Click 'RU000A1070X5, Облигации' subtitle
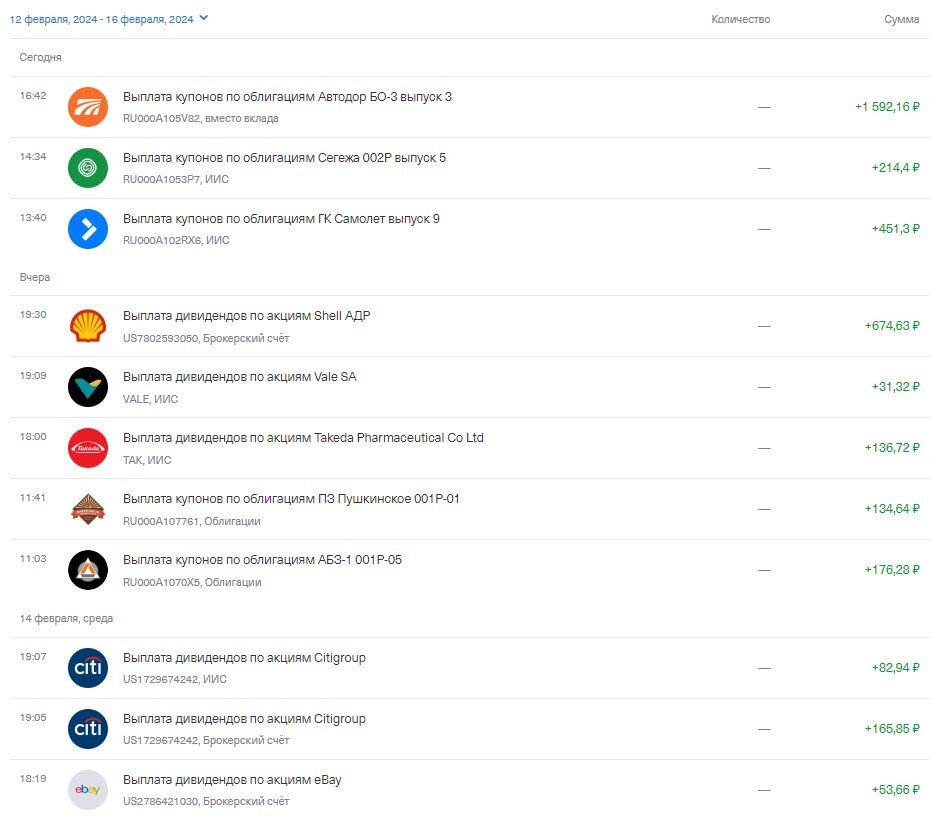Screen dimensions: 933x818 point(192,582)
